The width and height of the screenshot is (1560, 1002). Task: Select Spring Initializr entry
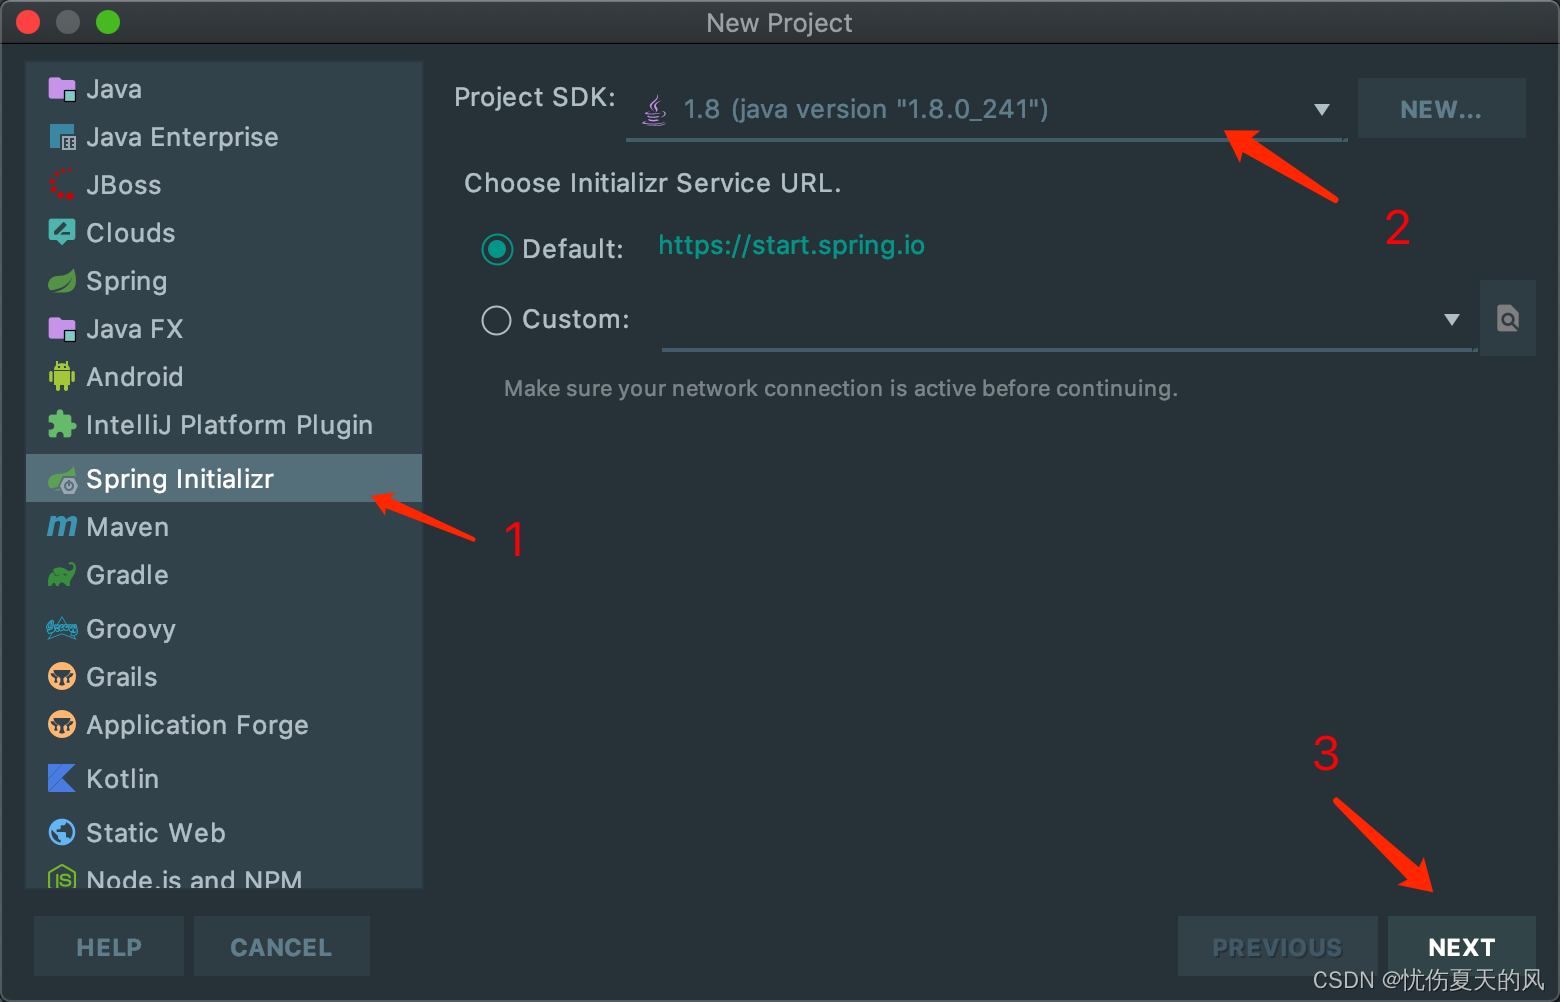pyautogui.click(x=224, y=478)
